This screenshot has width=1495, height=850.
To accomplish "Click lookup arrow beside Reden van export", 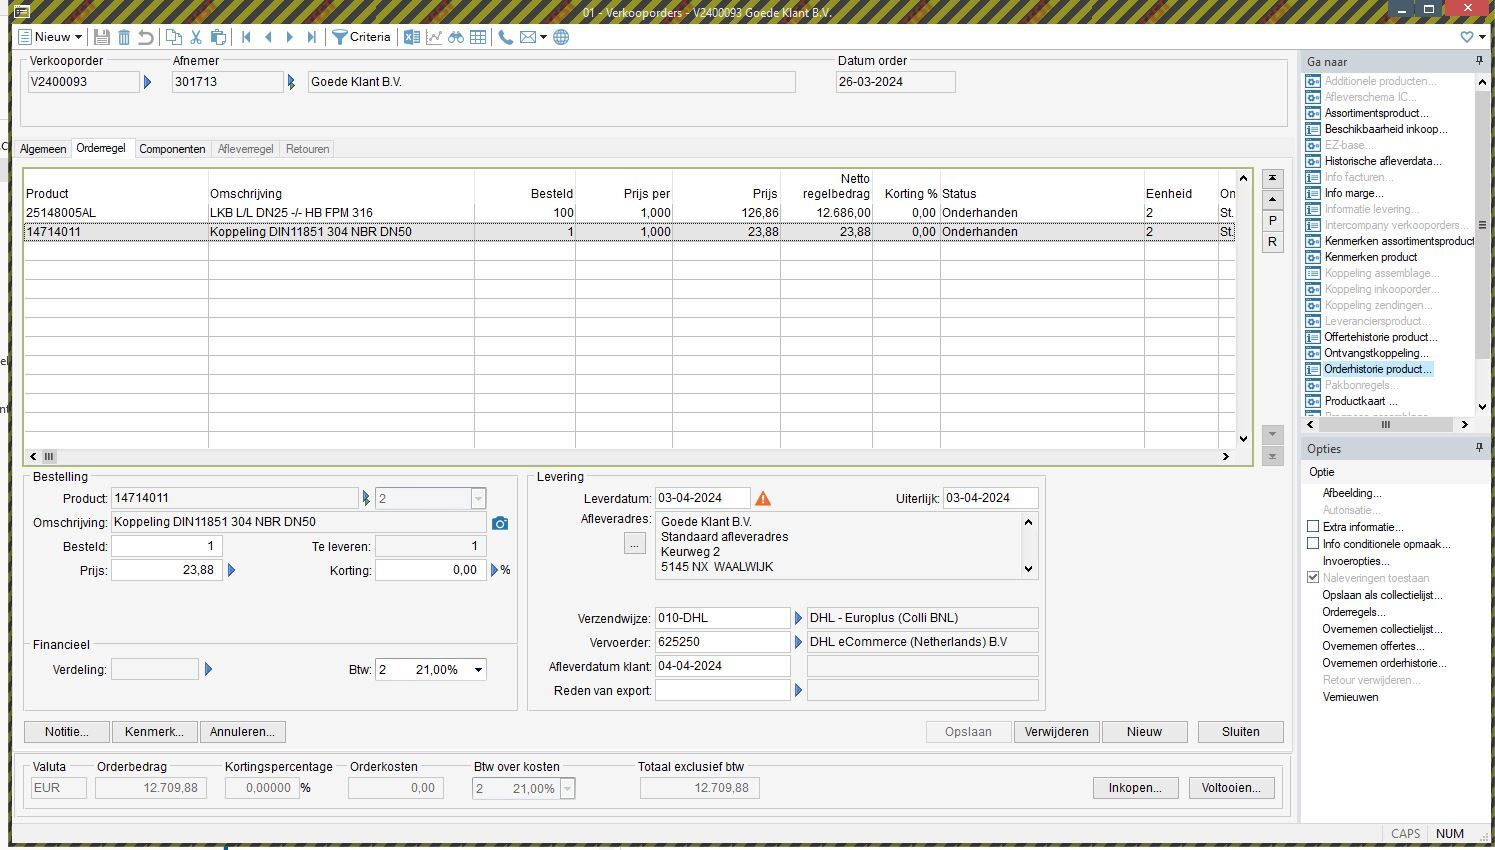I will pyautogui.click(x=798, y=690).
